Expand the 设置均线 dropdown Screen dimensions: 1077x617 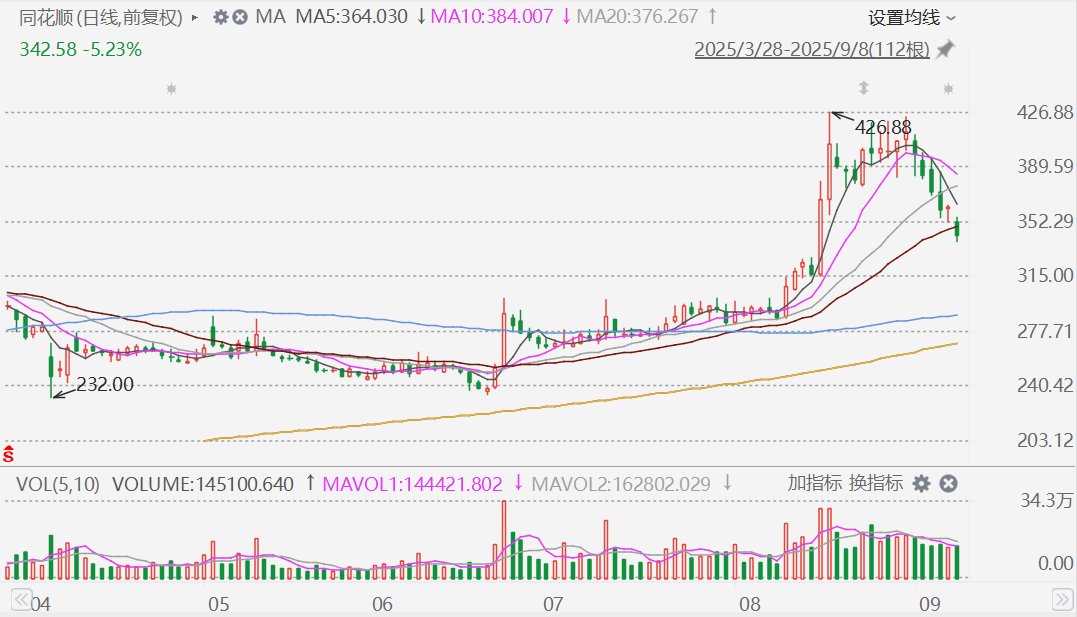tap(911, 18)
